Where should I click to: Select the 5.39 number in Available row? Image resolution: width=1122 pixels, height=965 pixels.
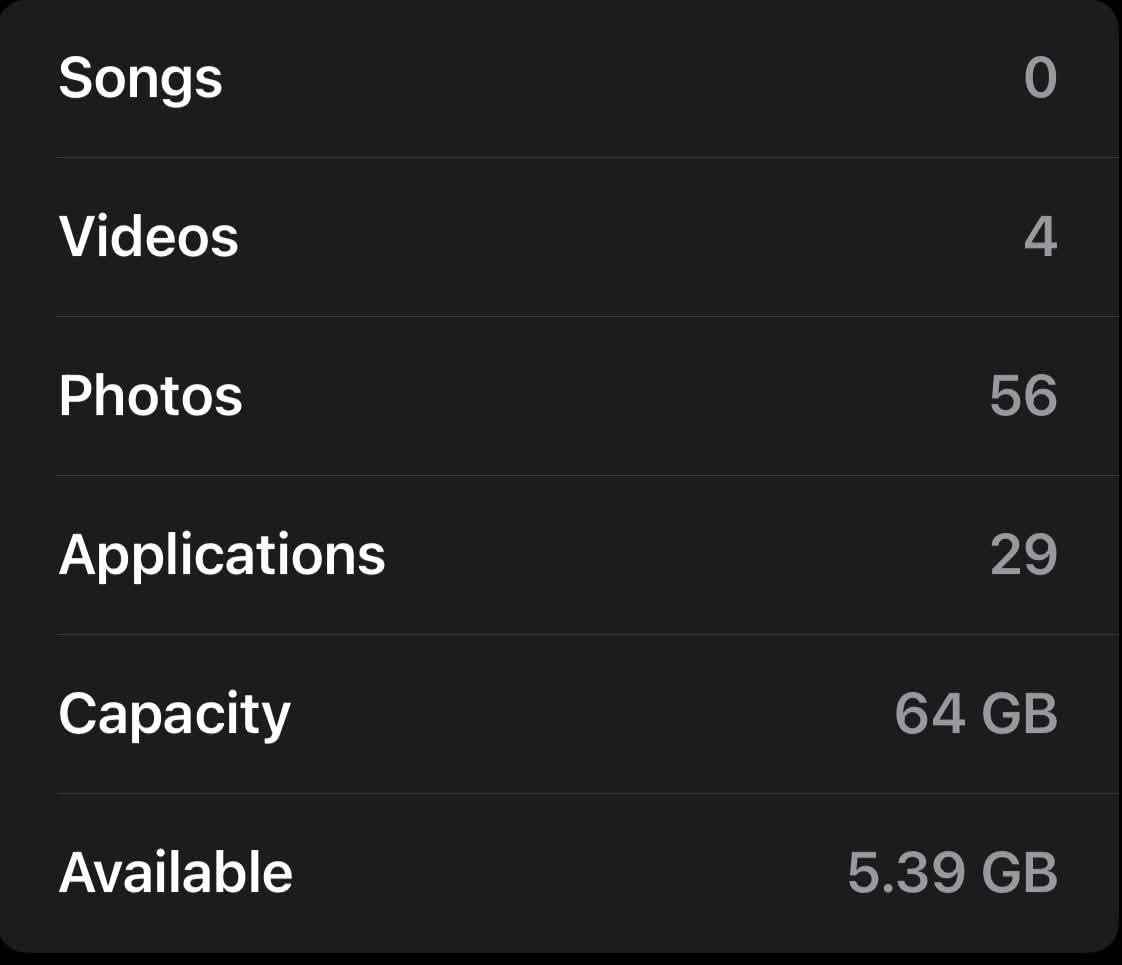pos(906,873)
